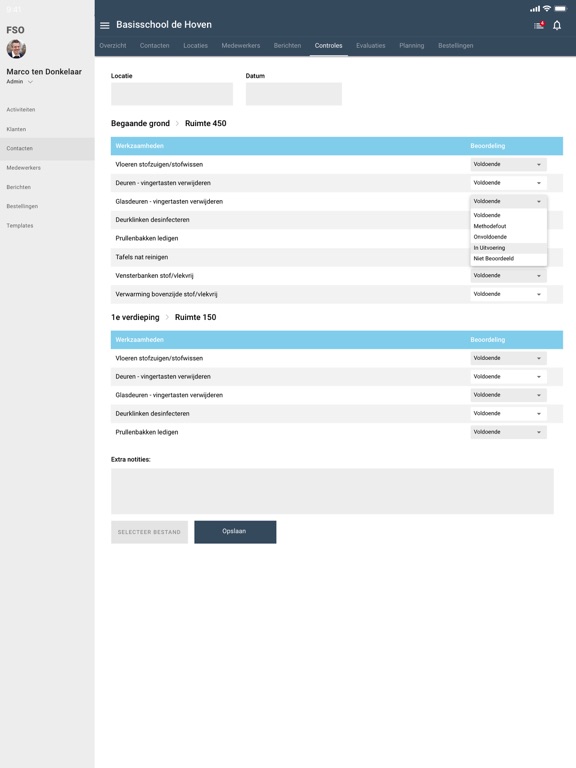Click Marco ten Donkelaar's profile avatar

click(x=16, y=49)
